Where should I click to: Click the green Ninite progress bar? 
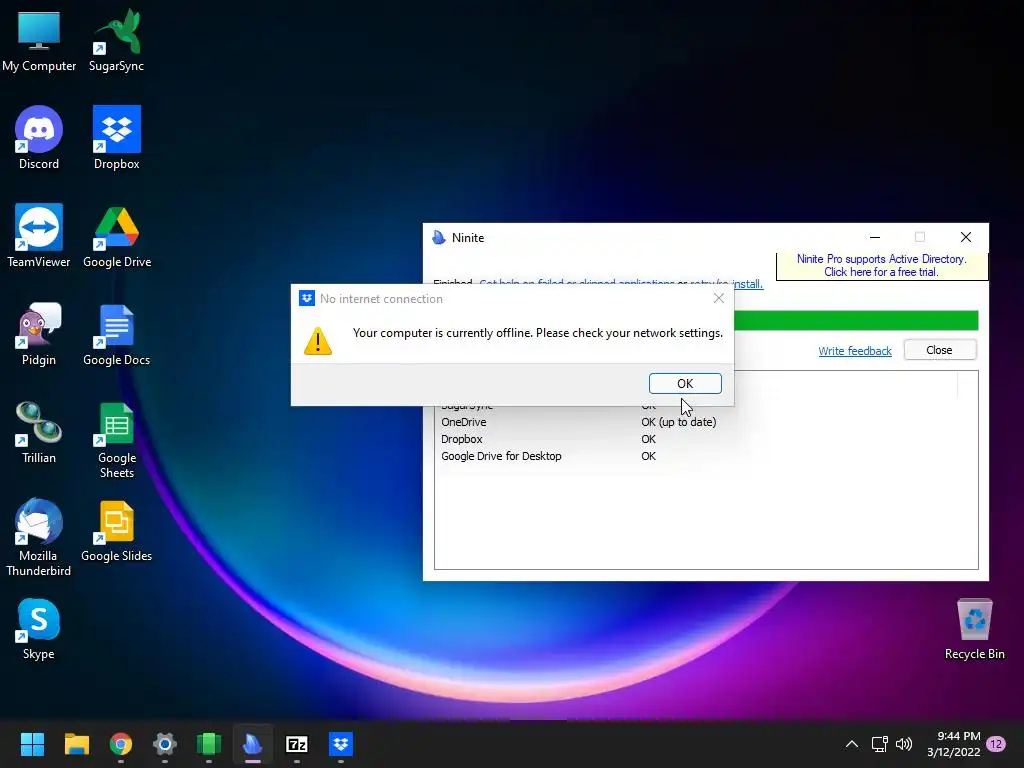pos(856,320)
